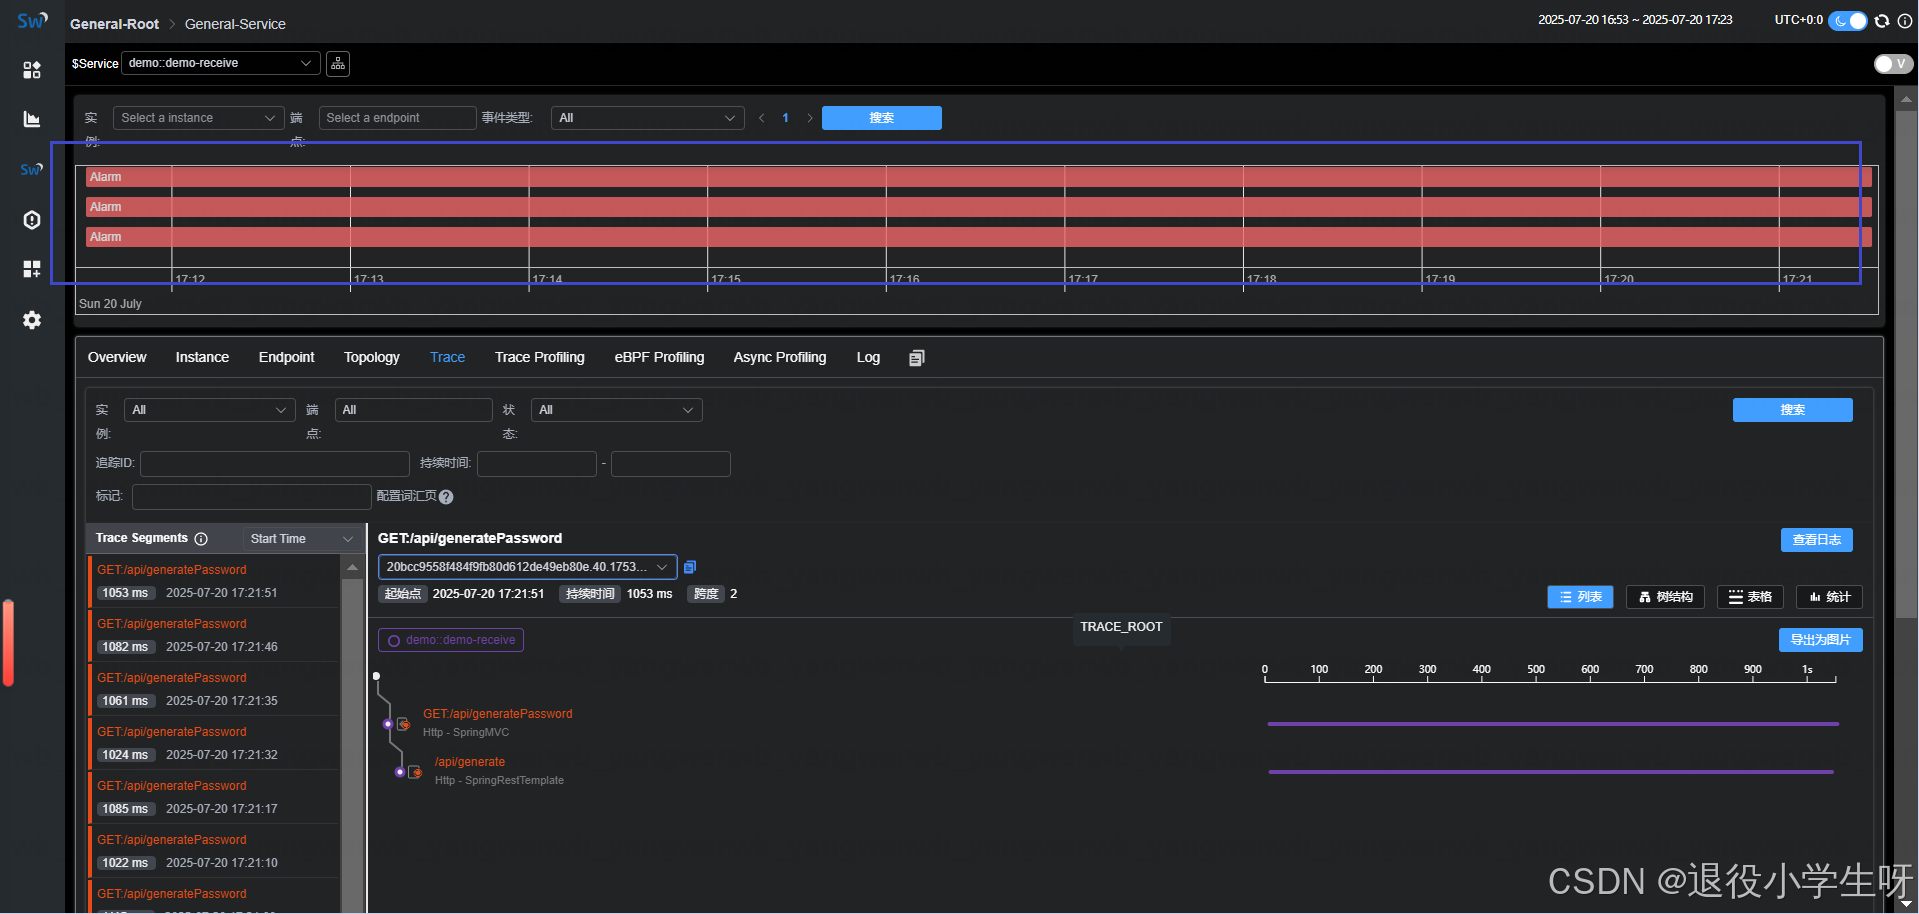
Task: Click the trace filter 搜索 button
Action: pos(1793,410)
